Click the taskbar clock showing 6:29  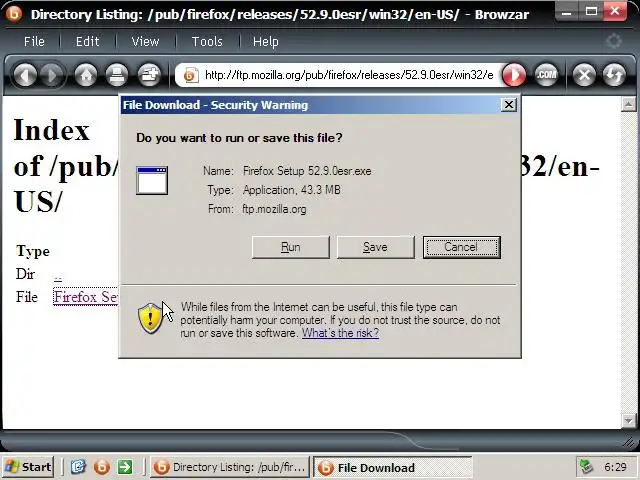pos(615,467)
